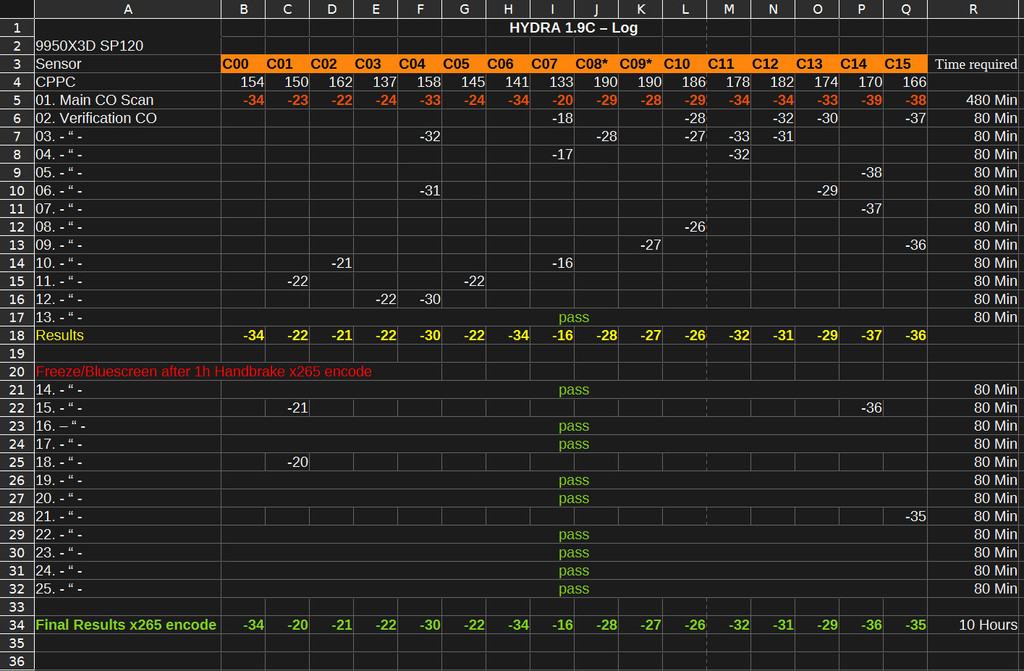Click 'pass' in row 17

point(573,318)
